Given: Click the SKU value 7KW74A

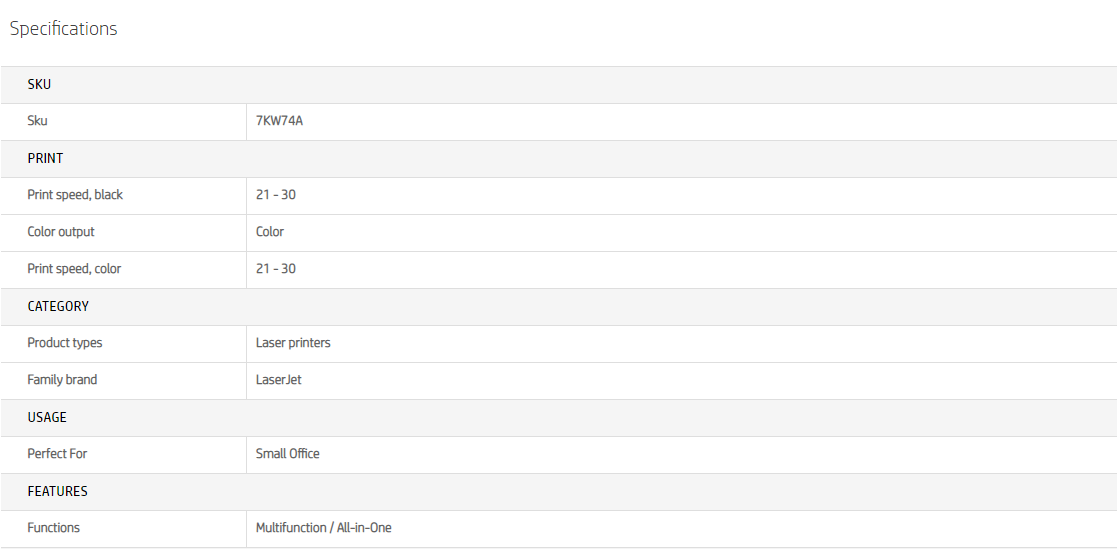Looking at the screenshot, I should [x=279, y=121].
